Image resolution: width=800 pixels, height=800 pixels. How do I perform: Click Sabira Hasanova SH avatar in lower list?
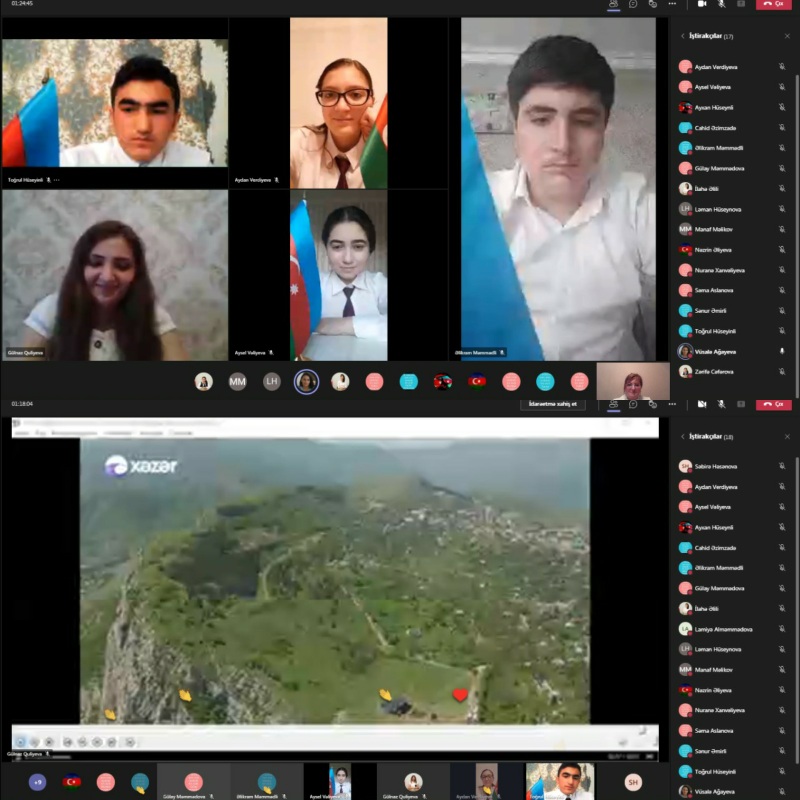685,466
